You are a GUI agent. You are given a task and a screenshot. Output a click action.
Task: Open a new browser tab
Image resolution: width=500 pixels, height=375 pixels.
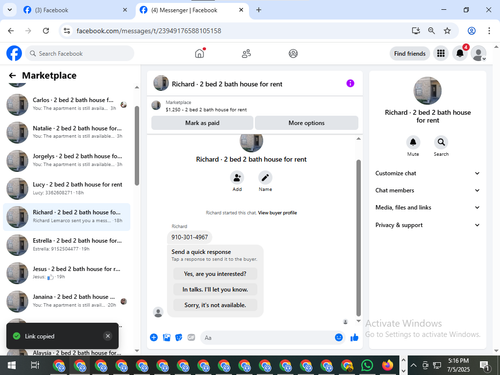pyautogui.click(x=259, y=10)
